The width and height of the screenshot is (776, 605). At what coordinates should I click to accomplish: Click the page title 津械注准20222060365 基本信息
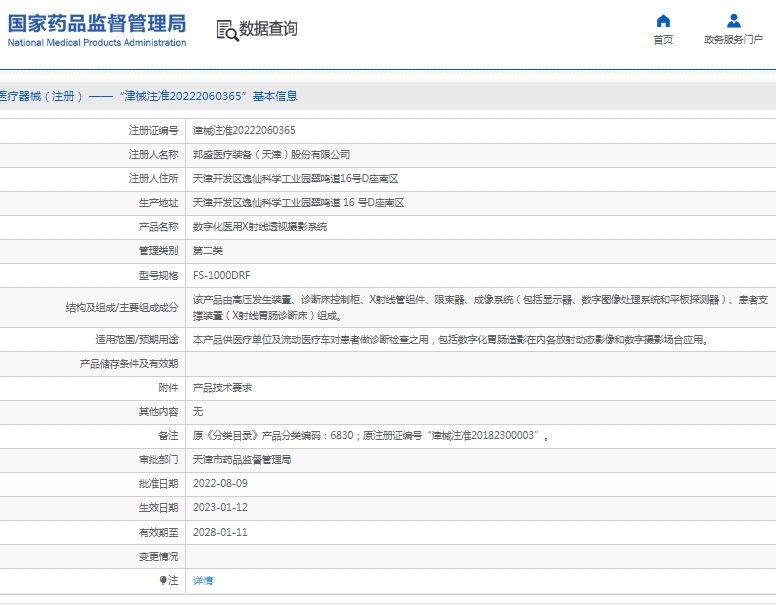coord(148,96)
